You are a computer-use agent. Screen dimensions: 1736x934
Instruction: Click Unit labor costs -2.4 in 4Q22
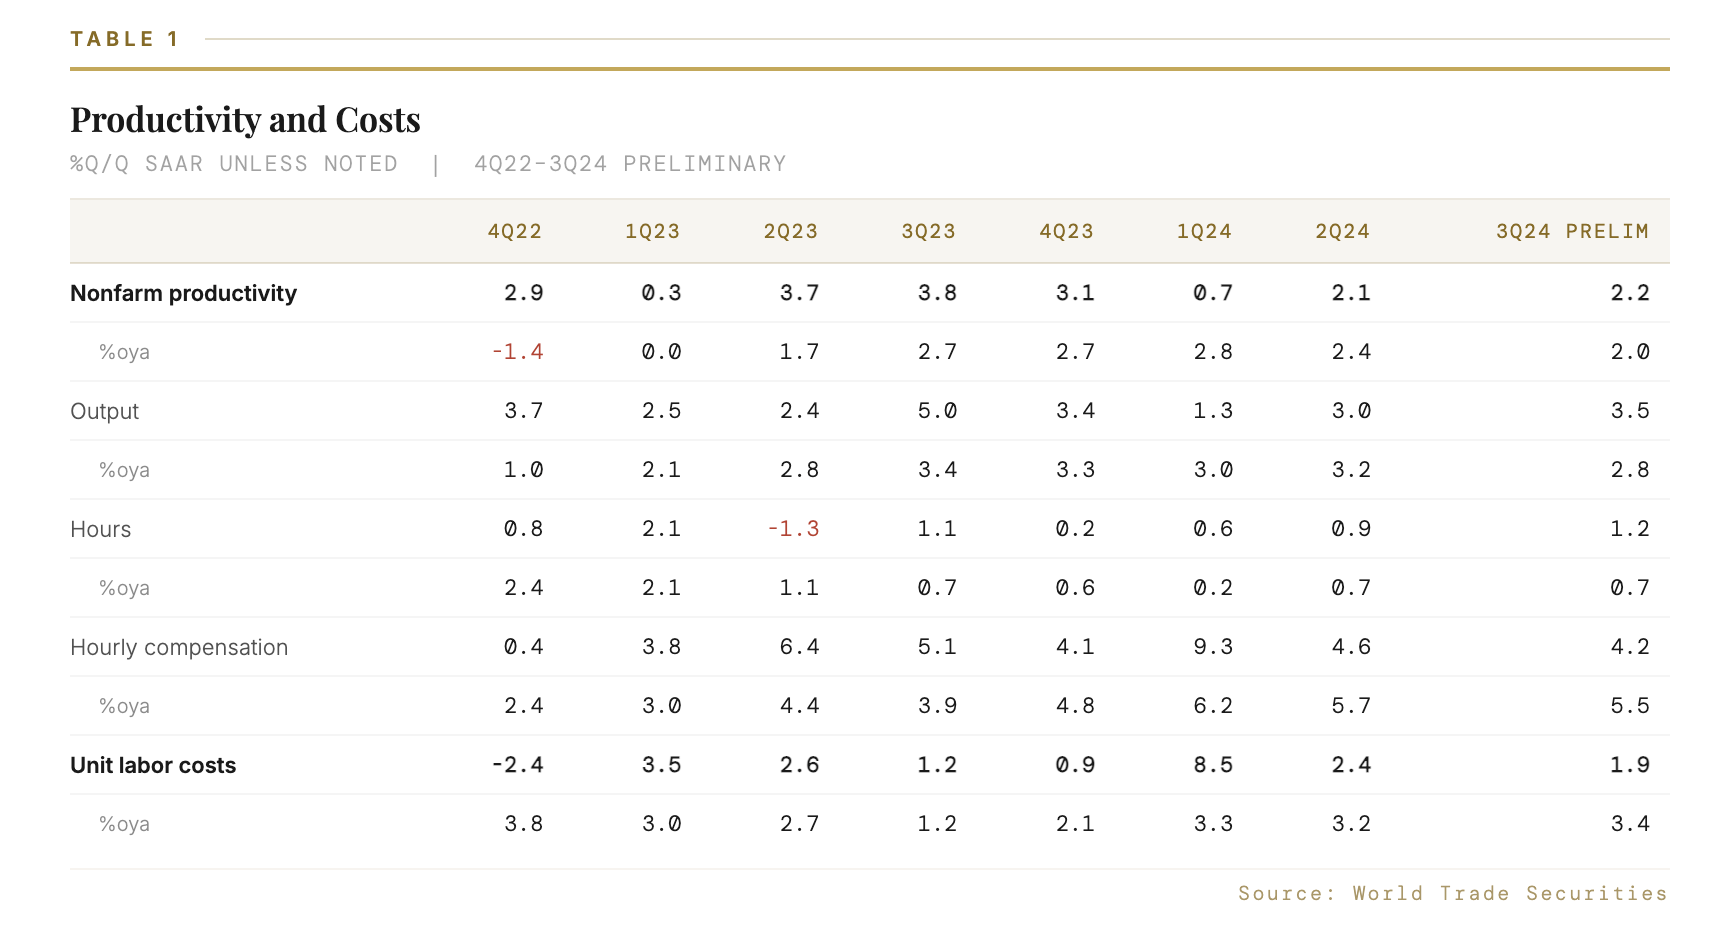coord(517,765)
